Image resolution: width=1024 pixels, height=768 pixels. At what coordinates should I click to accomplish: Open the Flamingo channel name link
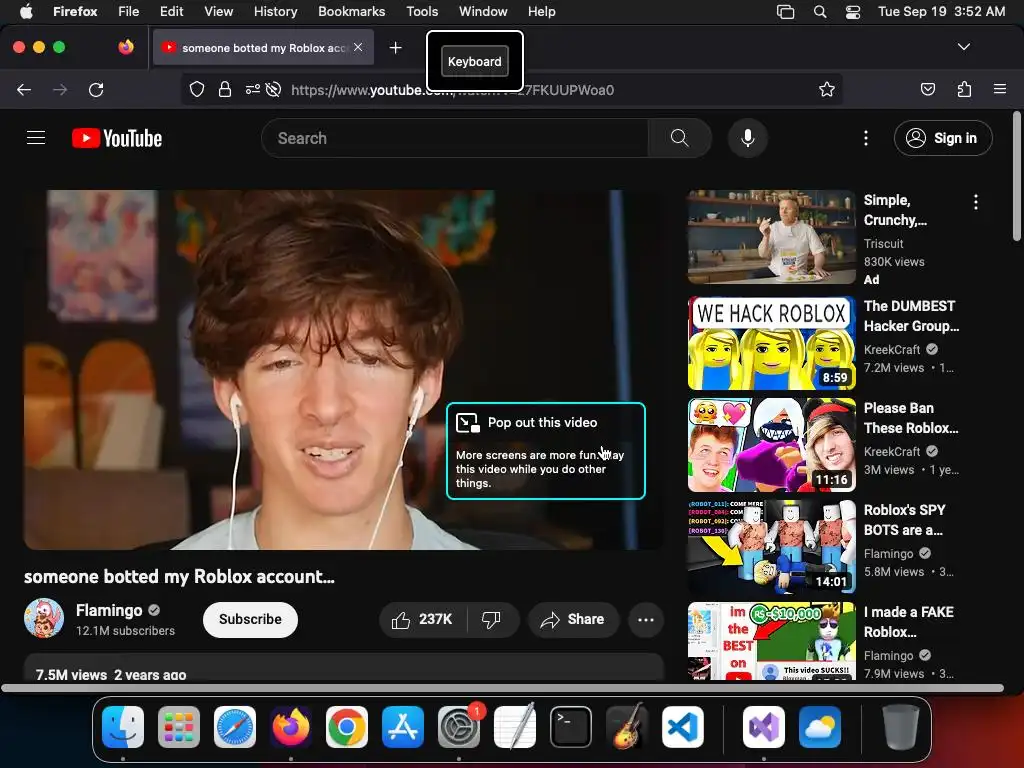point(109,610)
